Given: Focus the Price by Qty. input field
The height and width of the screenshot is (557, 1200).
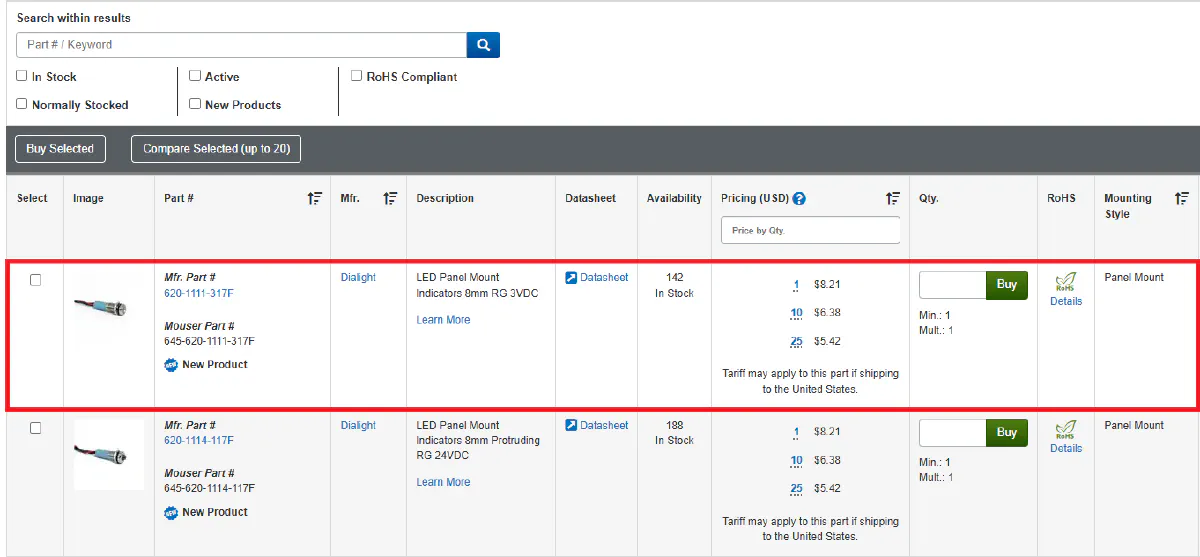Looking at the screenshot, I should [x=811, y=230].
